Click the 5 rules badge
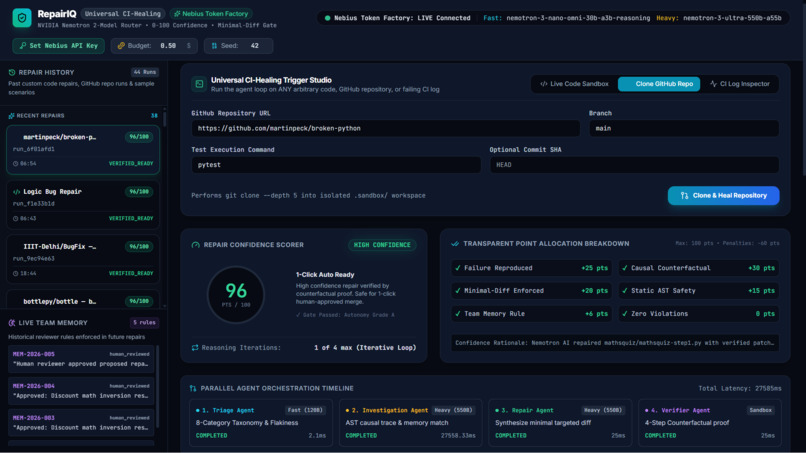Image resolution: width=806 pixels, height=453 pixels. (x=144, y=323)
